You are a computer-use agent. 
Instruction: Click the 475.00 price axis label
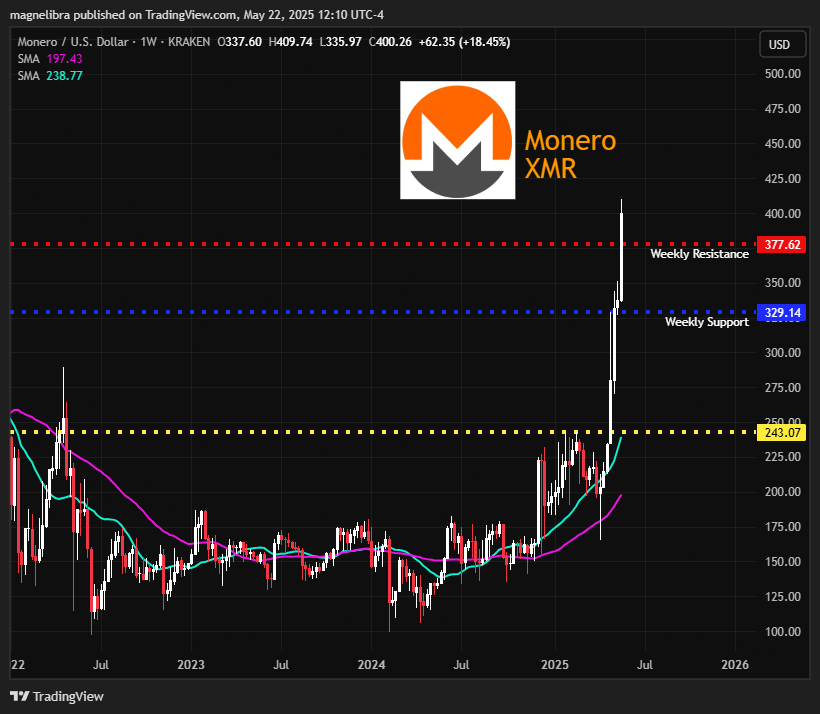pos(782,109)
